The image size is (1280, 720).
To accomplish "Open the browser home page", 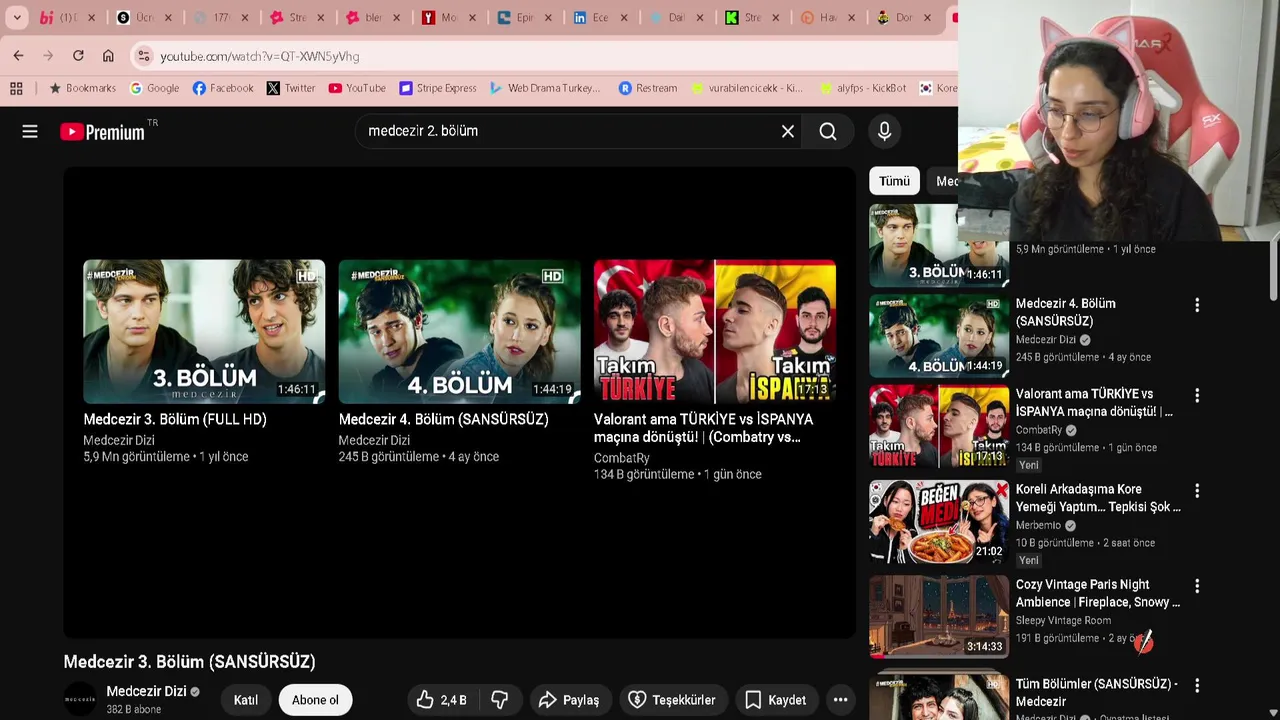I will coord(108,56).
